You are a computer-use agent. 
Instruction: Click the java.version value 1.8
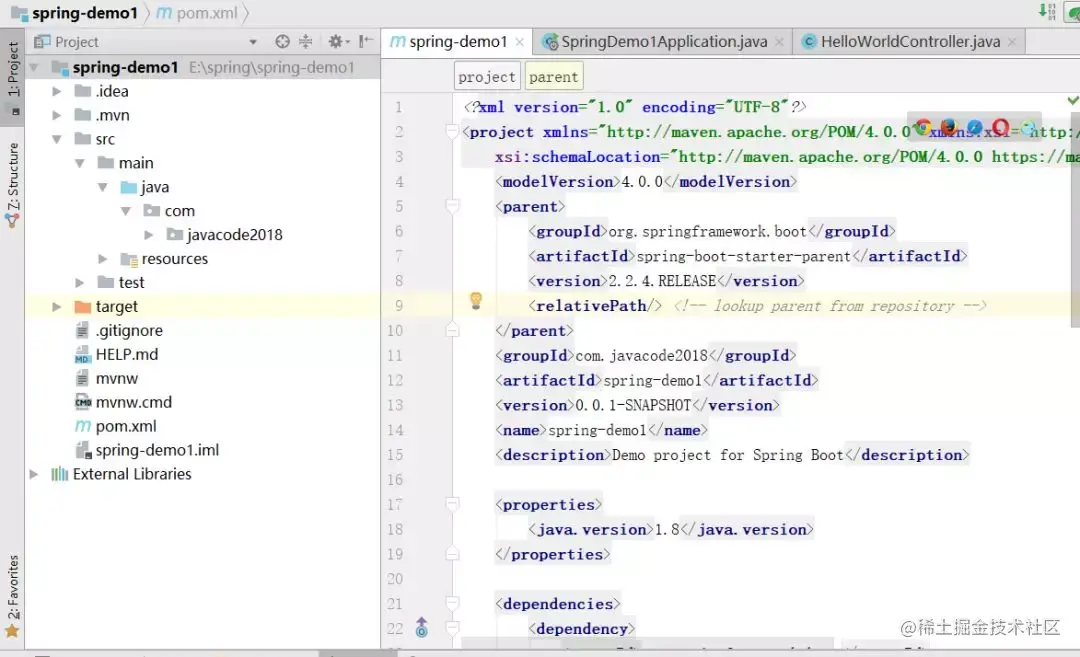tap(667, 529)
